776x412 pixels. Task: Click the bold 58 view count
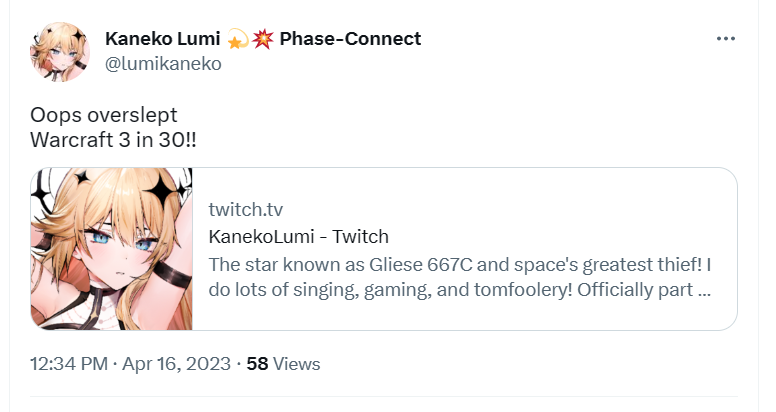(x=257, y=364)
